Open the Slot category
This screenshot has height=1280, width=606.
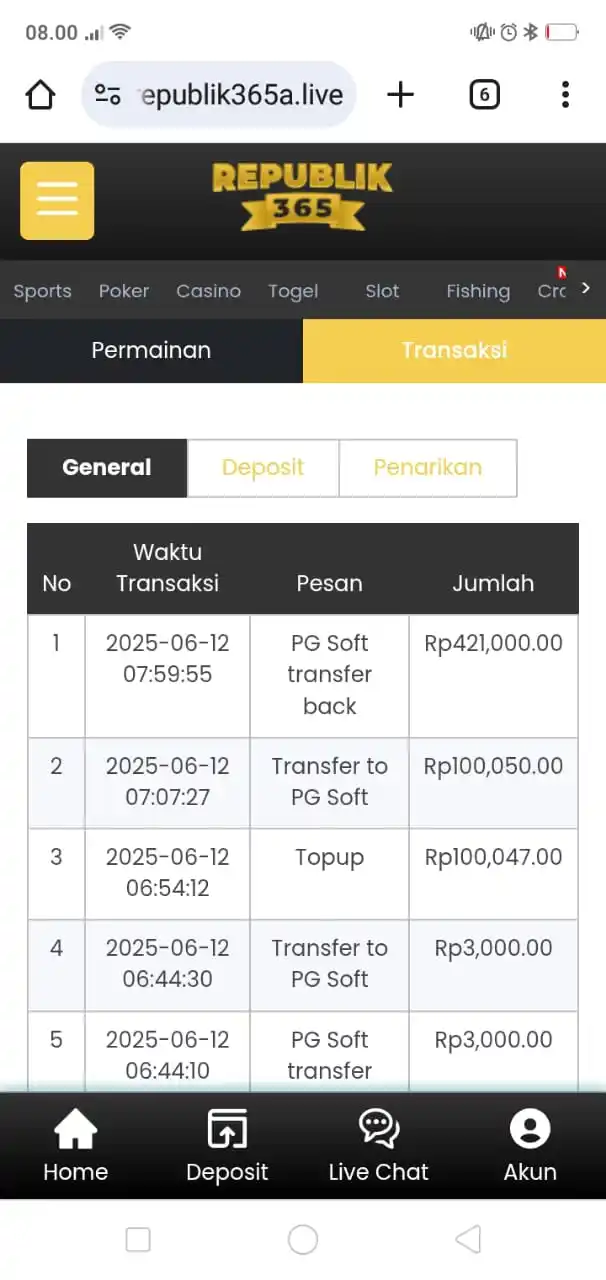(x=382, y=291)
